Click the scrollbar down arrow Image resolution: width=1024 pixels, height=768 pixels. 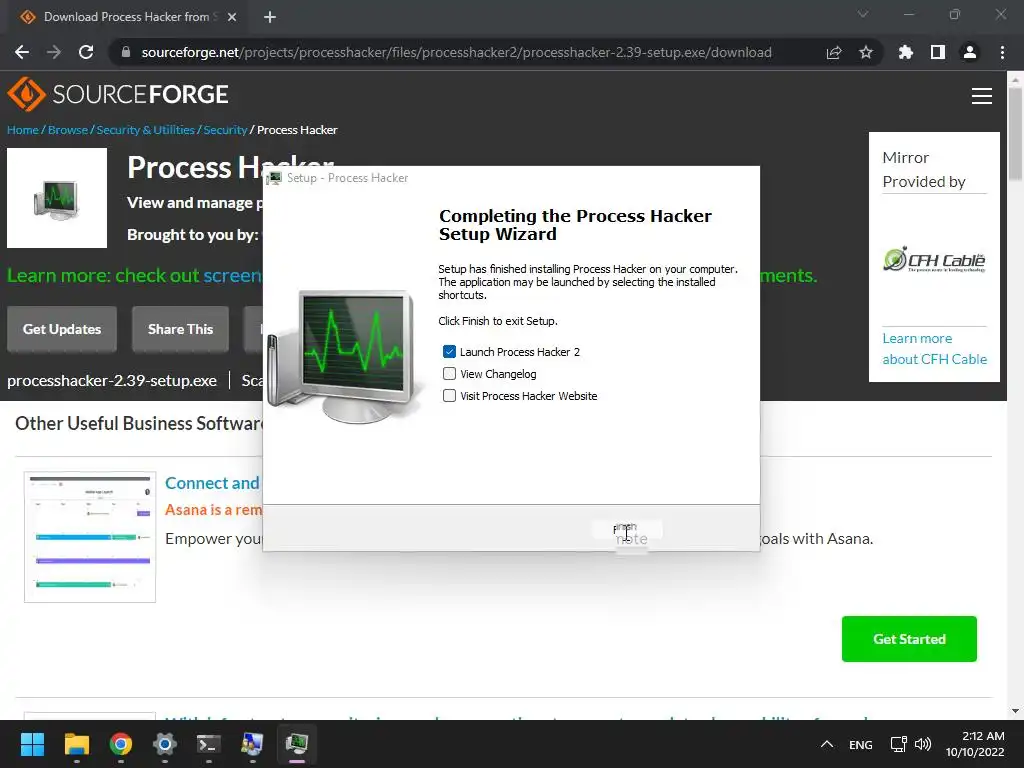coord(1015,711)
